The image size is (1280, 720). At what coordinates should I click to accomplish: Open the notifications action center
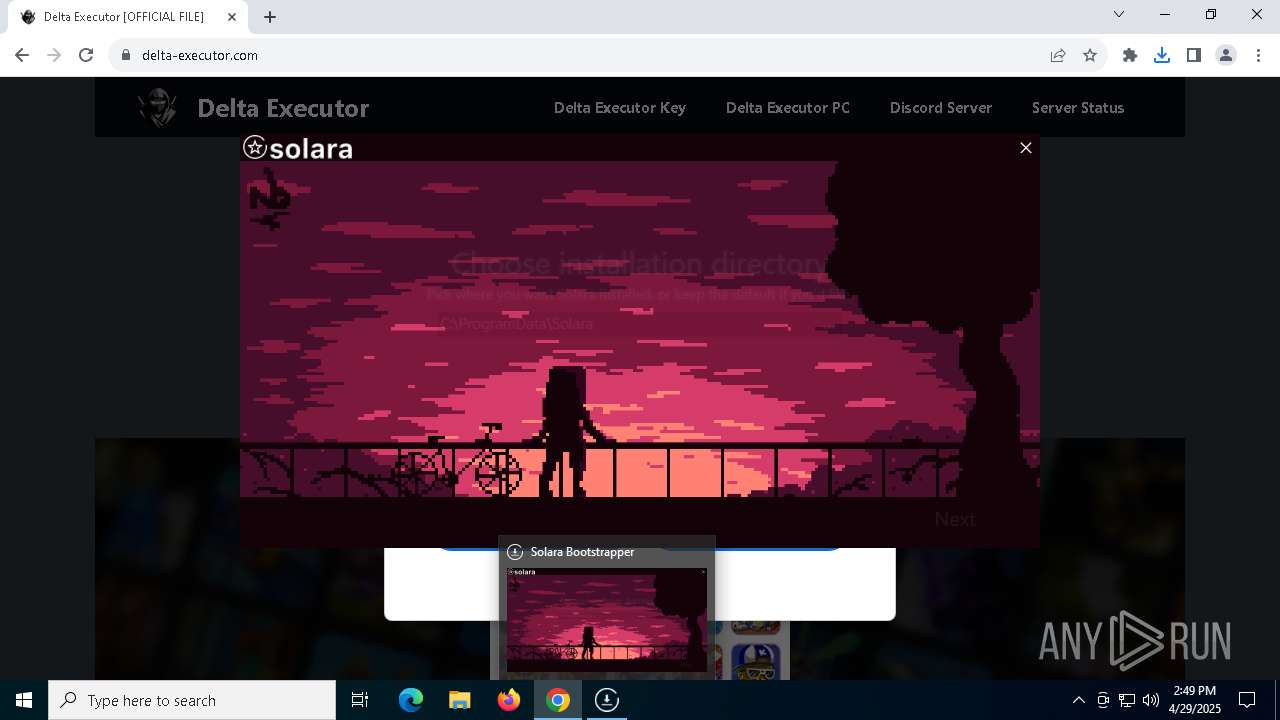coord(1247,700)
